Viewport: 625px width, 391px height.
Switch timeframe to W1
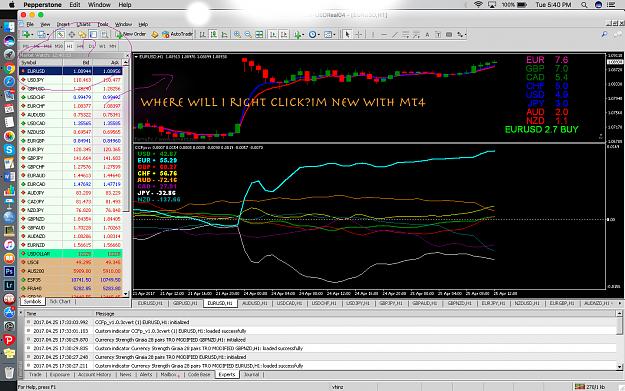click(102, 46)
